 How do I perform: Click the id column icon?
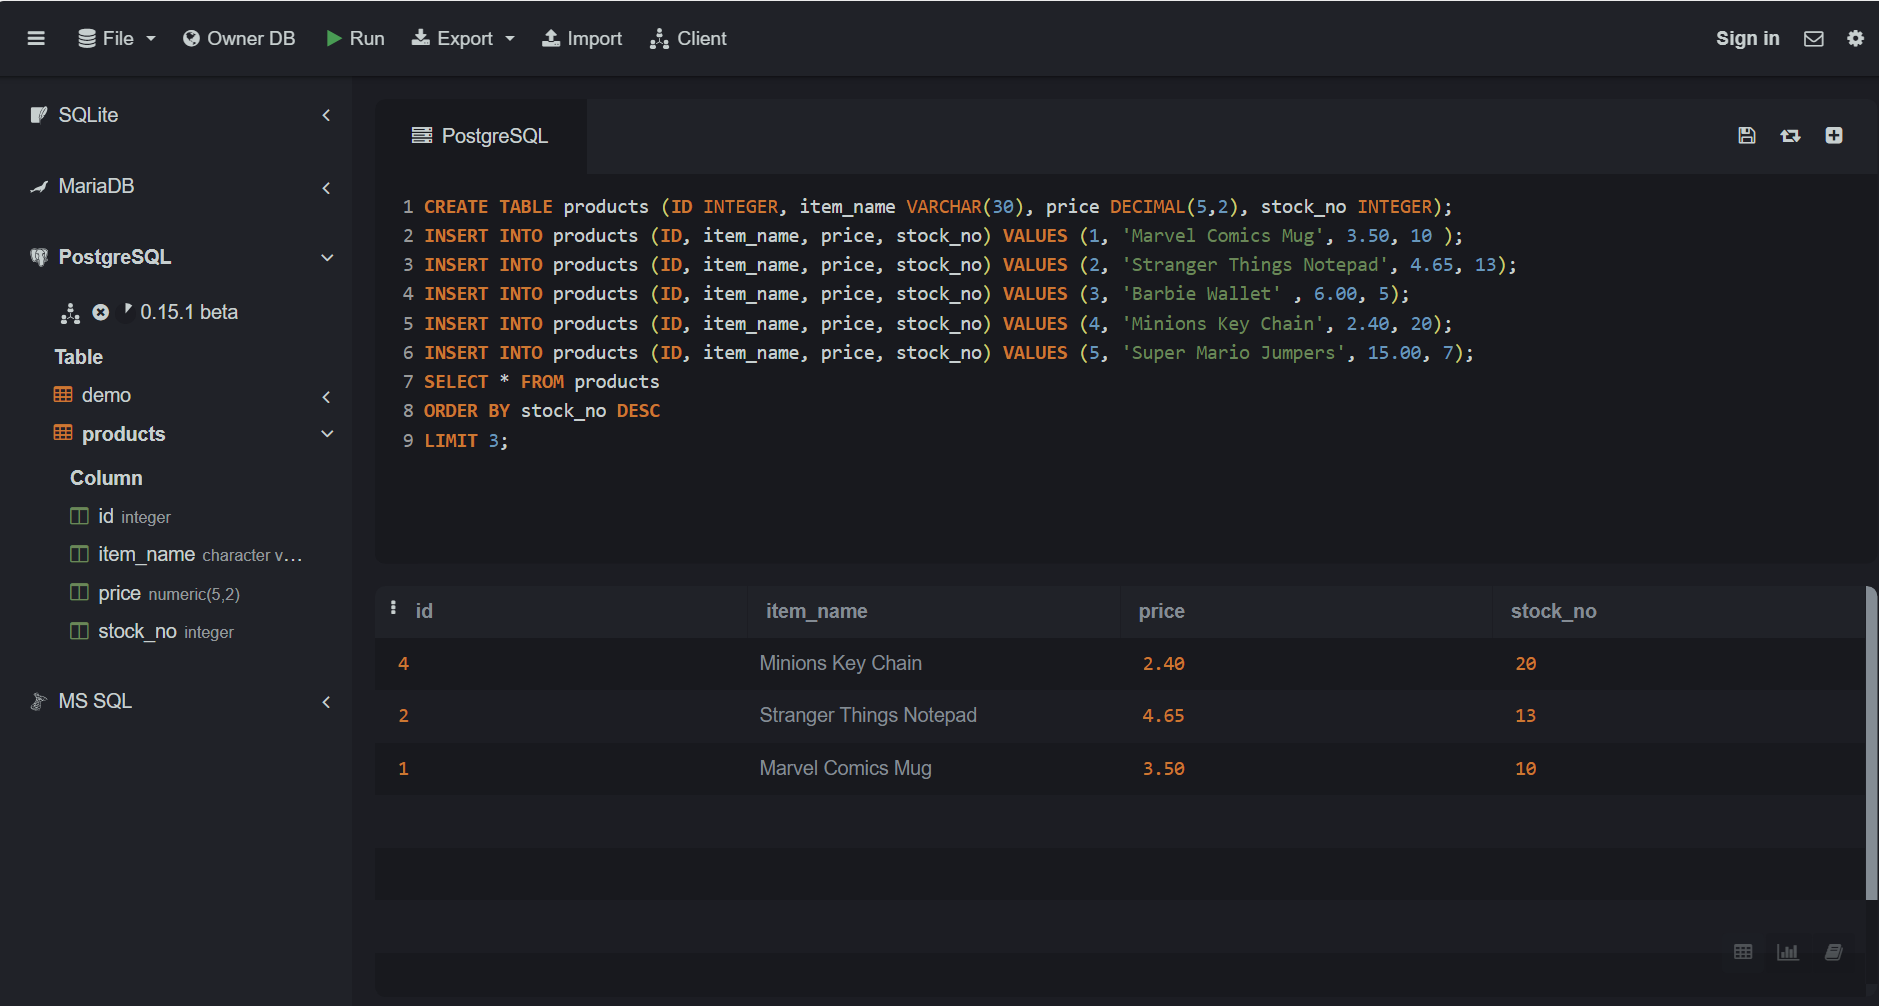tap(79, 516)
